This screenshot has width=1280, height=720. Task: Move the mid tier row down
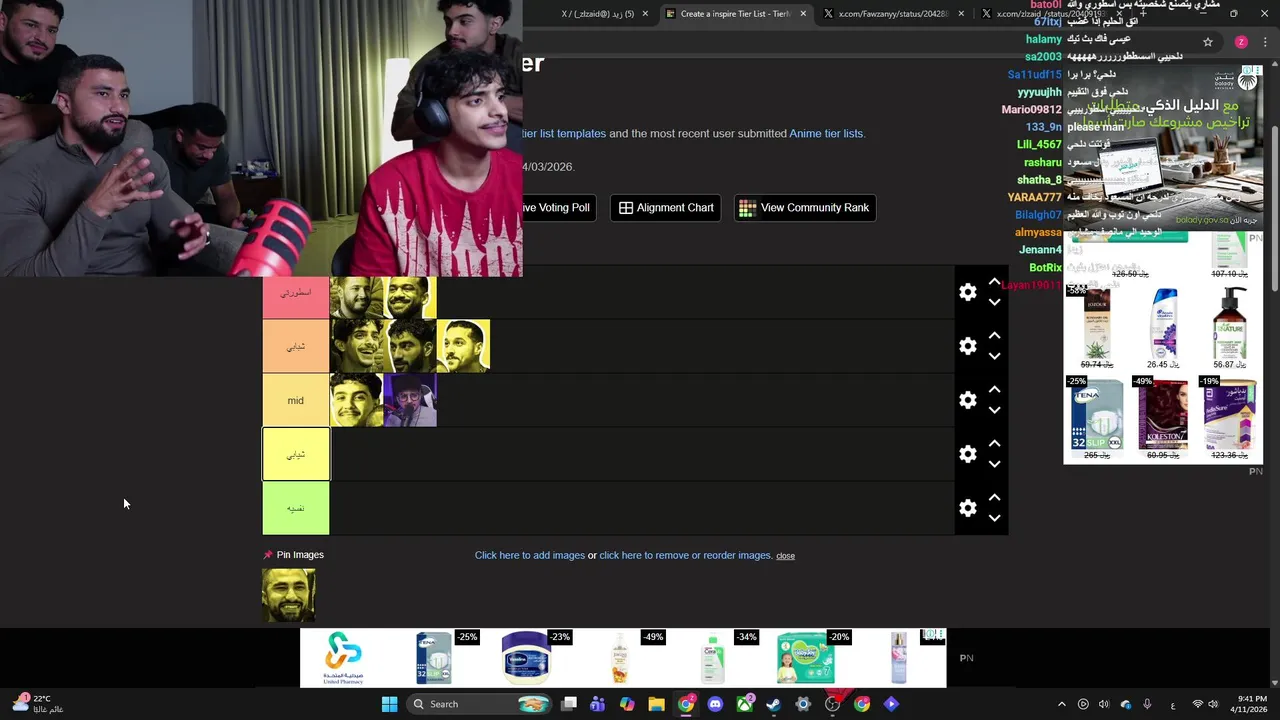click(994, 410)
